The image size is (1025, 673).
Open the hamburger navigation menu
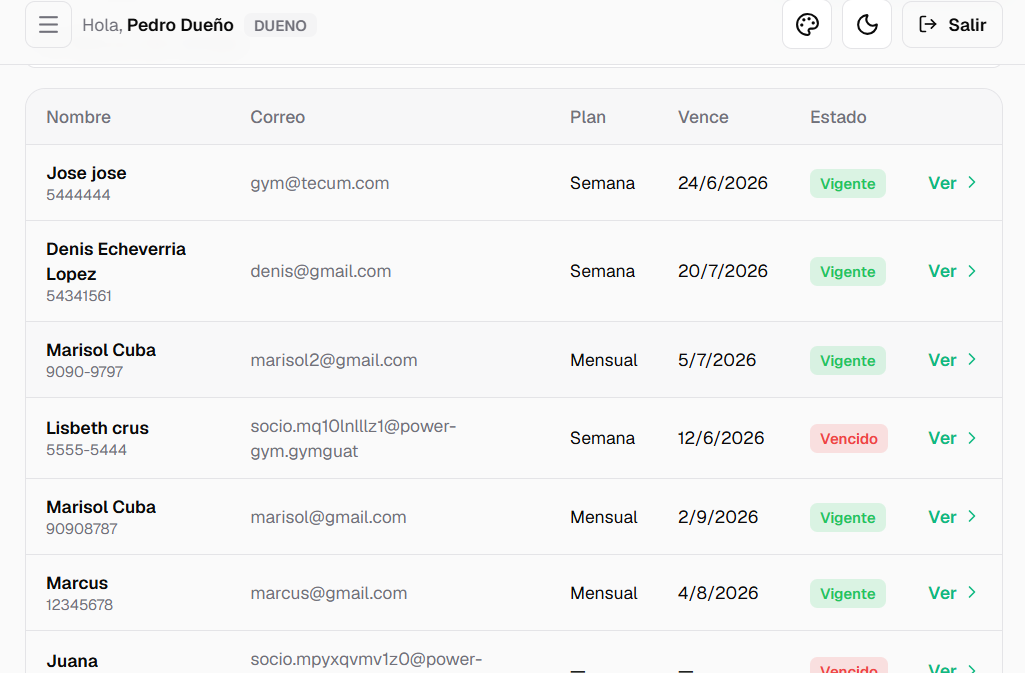coord(48,25)
